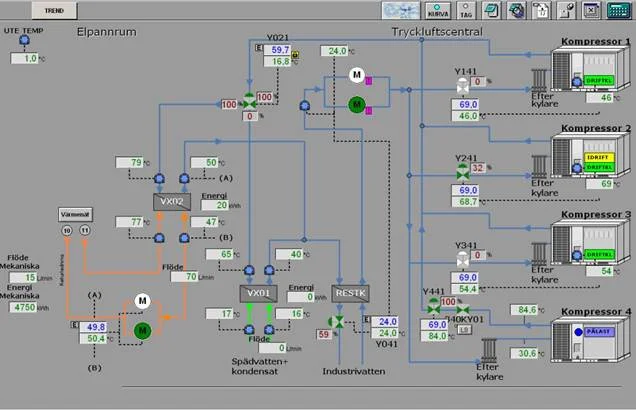
Task: Click the Värmesät button
Action: point(75,215)
